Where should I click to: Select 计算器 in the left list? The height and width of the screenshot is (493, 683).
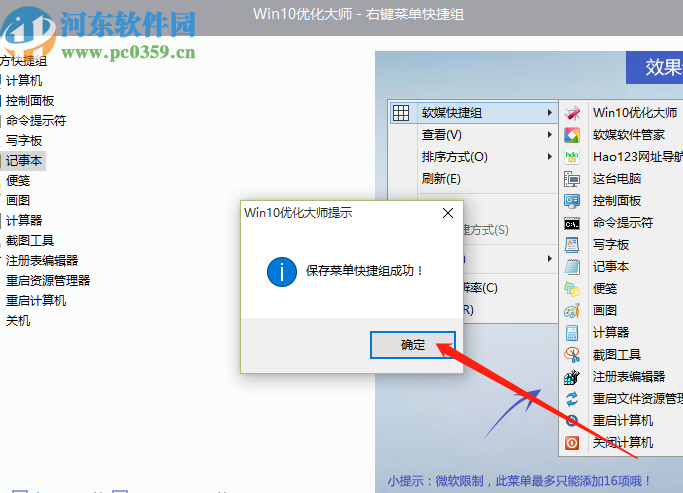point(24,220)
